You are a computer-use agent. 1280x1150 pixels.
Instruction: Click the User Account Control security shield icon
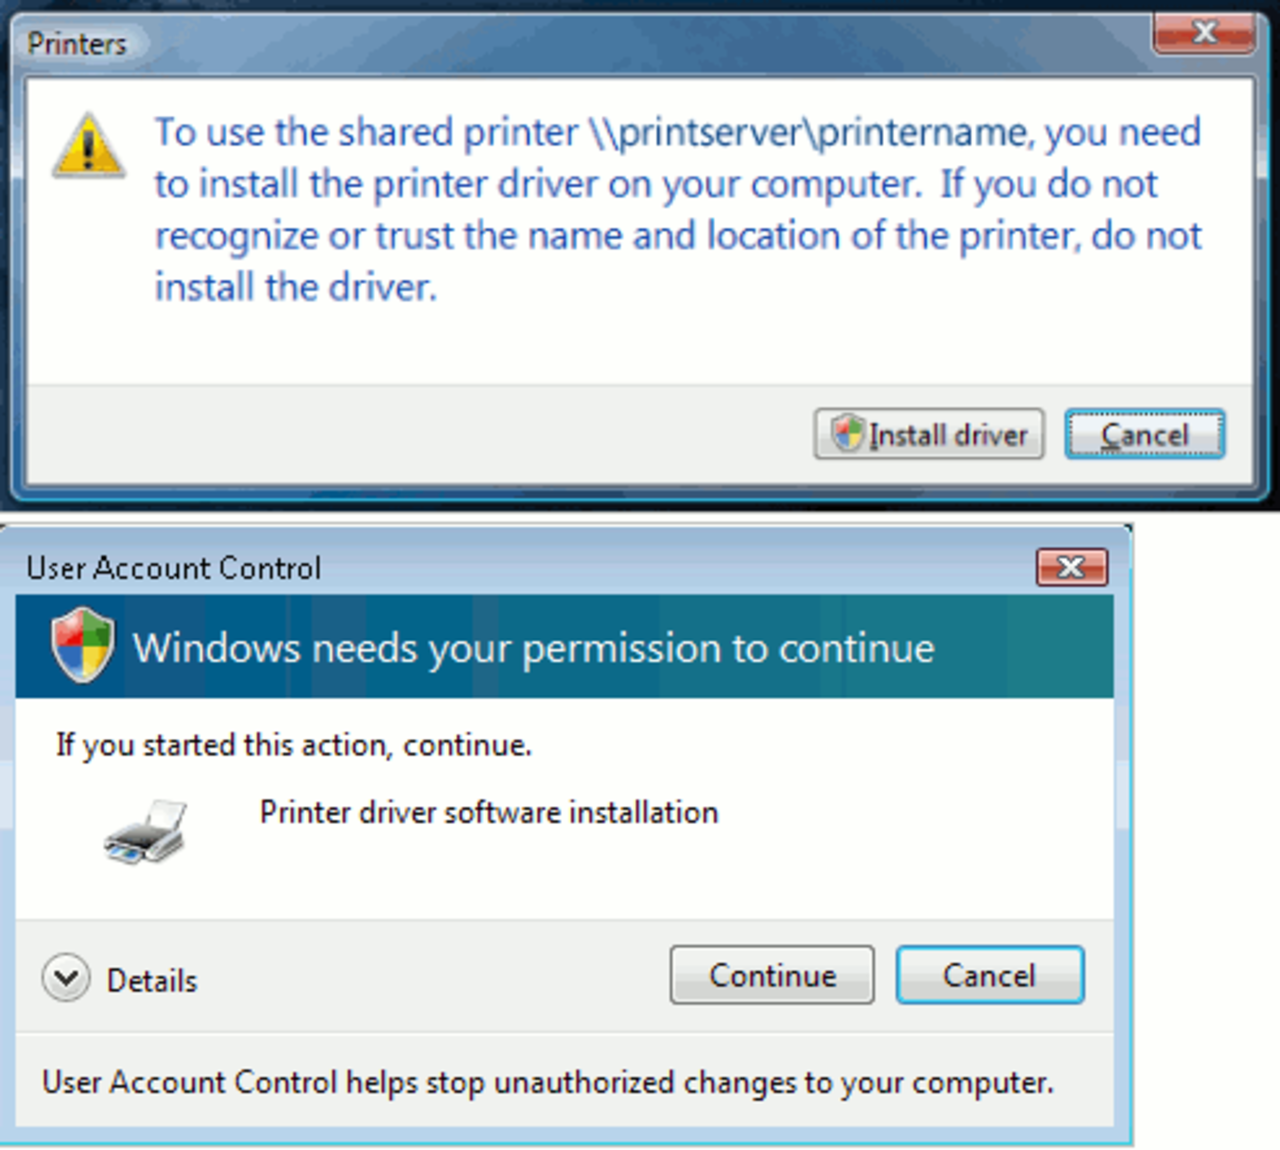coord(83,646)
